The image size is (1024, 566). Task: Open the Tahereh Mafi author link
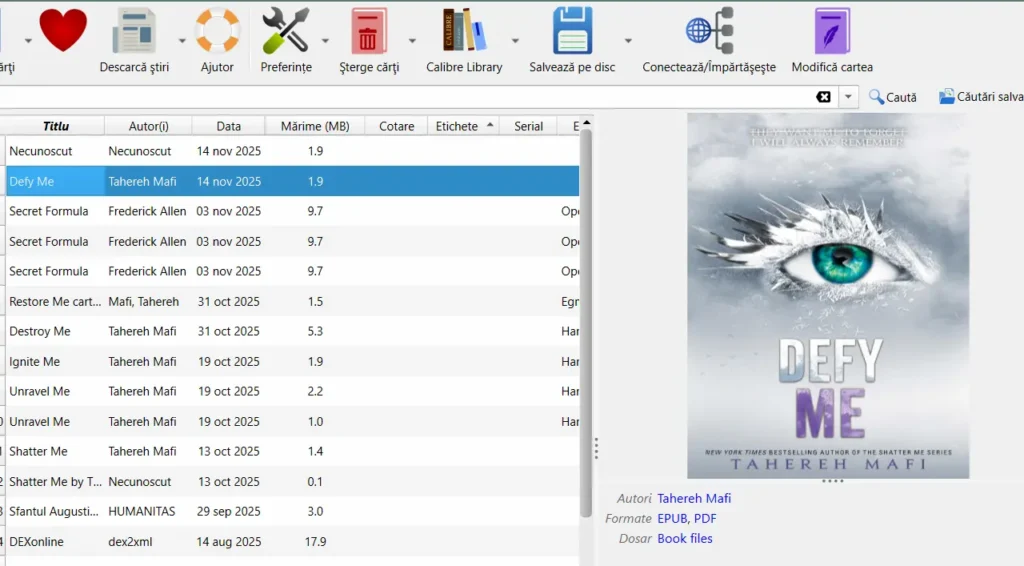[694, 498]
